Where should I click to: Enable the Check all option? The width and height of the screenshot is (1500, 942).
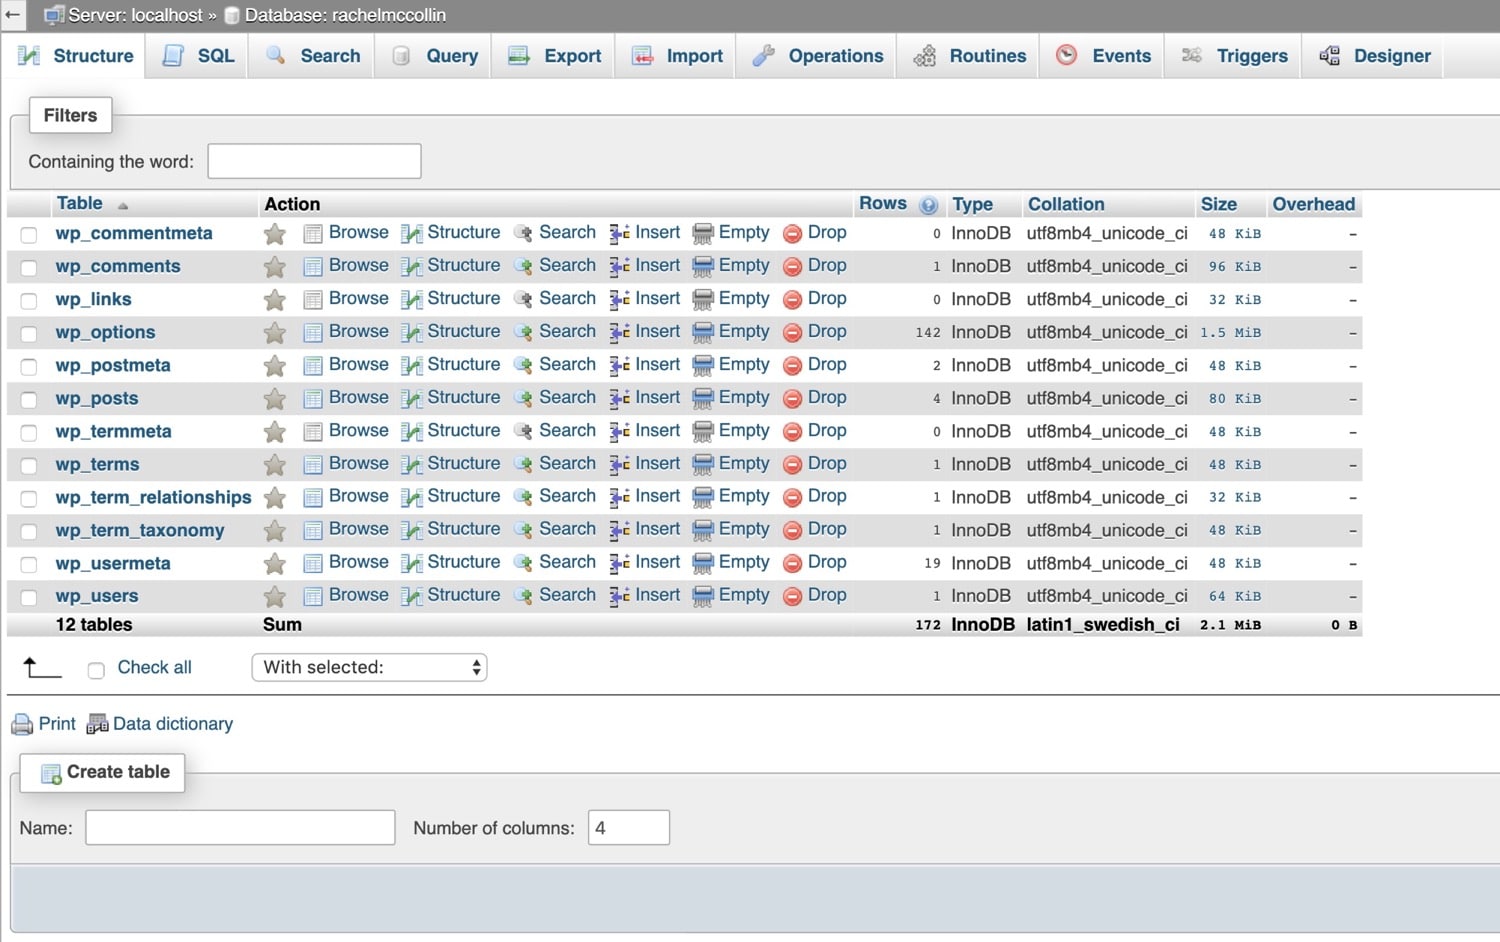(x=96, y=669)
